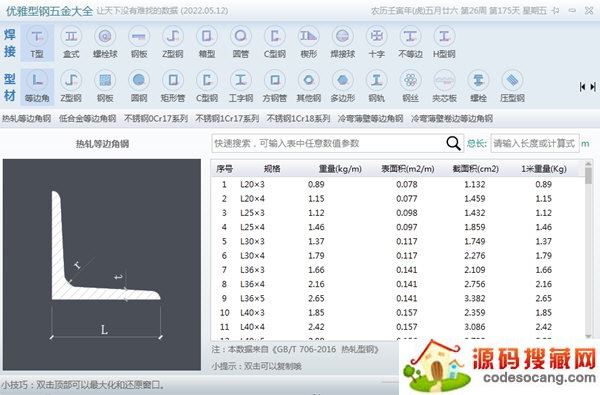The image size is (600, 395).
Task: Sort by the 截面积(cm2) column header
Action: (x=475, y=169)
